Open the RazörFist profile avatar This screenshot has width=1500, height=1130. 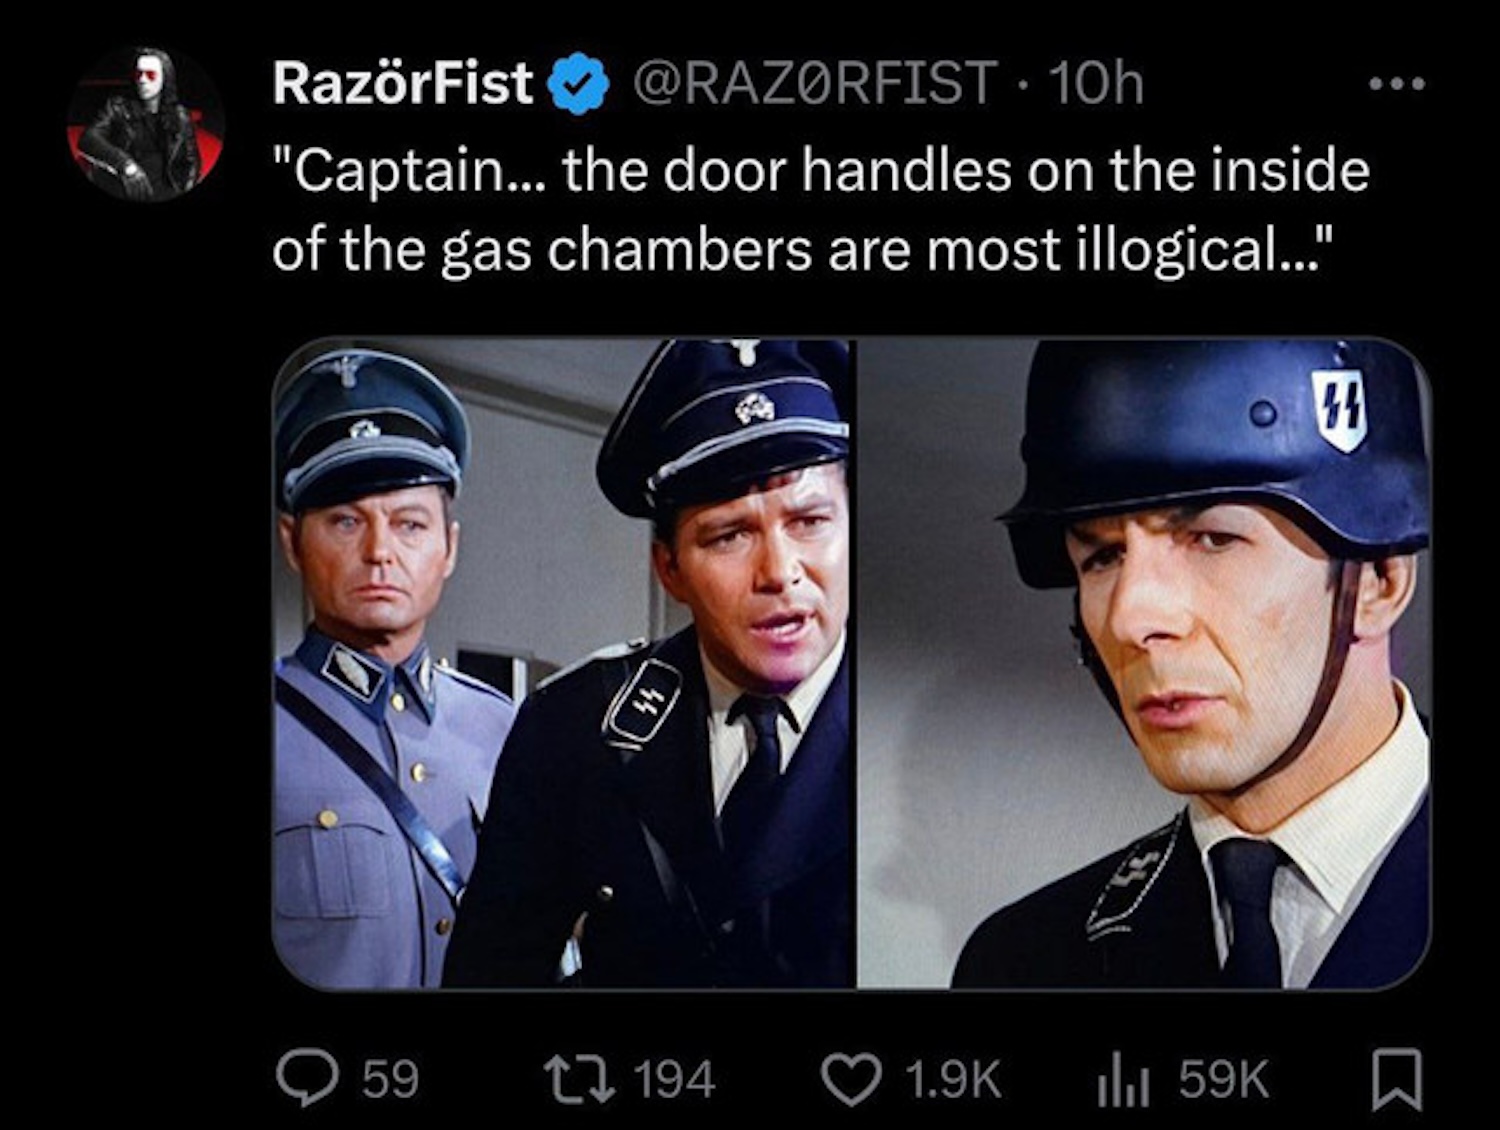tap(146, 123)
